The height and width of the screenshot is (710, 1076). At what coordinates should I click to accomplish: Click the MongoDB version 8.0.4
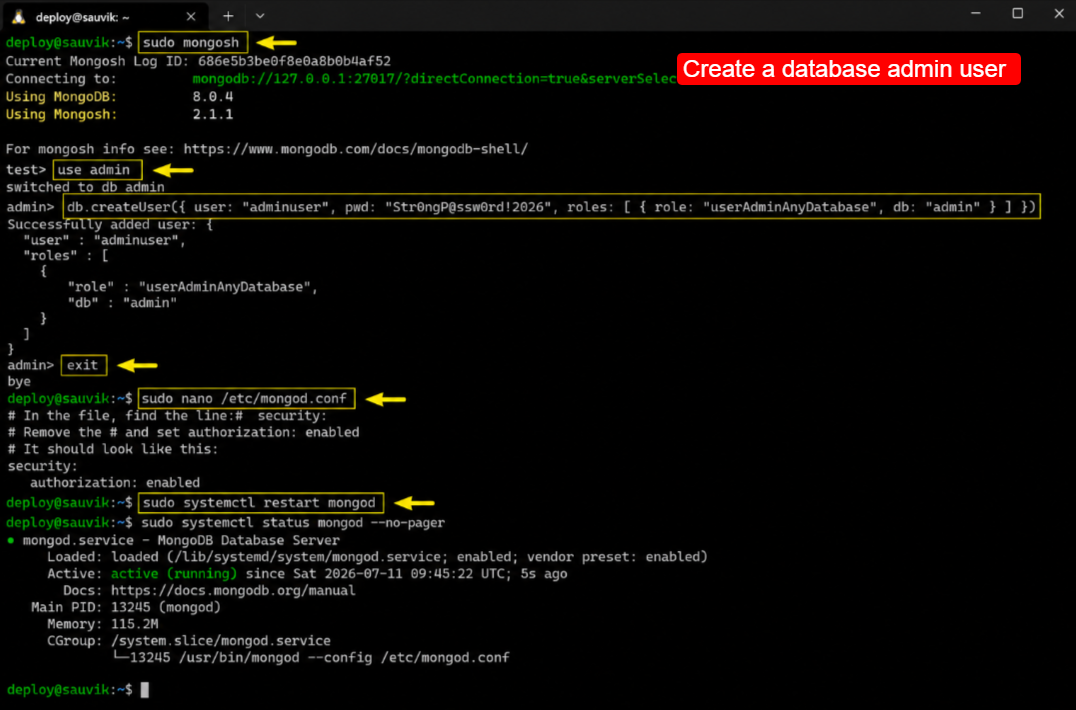tap(213, 97)
